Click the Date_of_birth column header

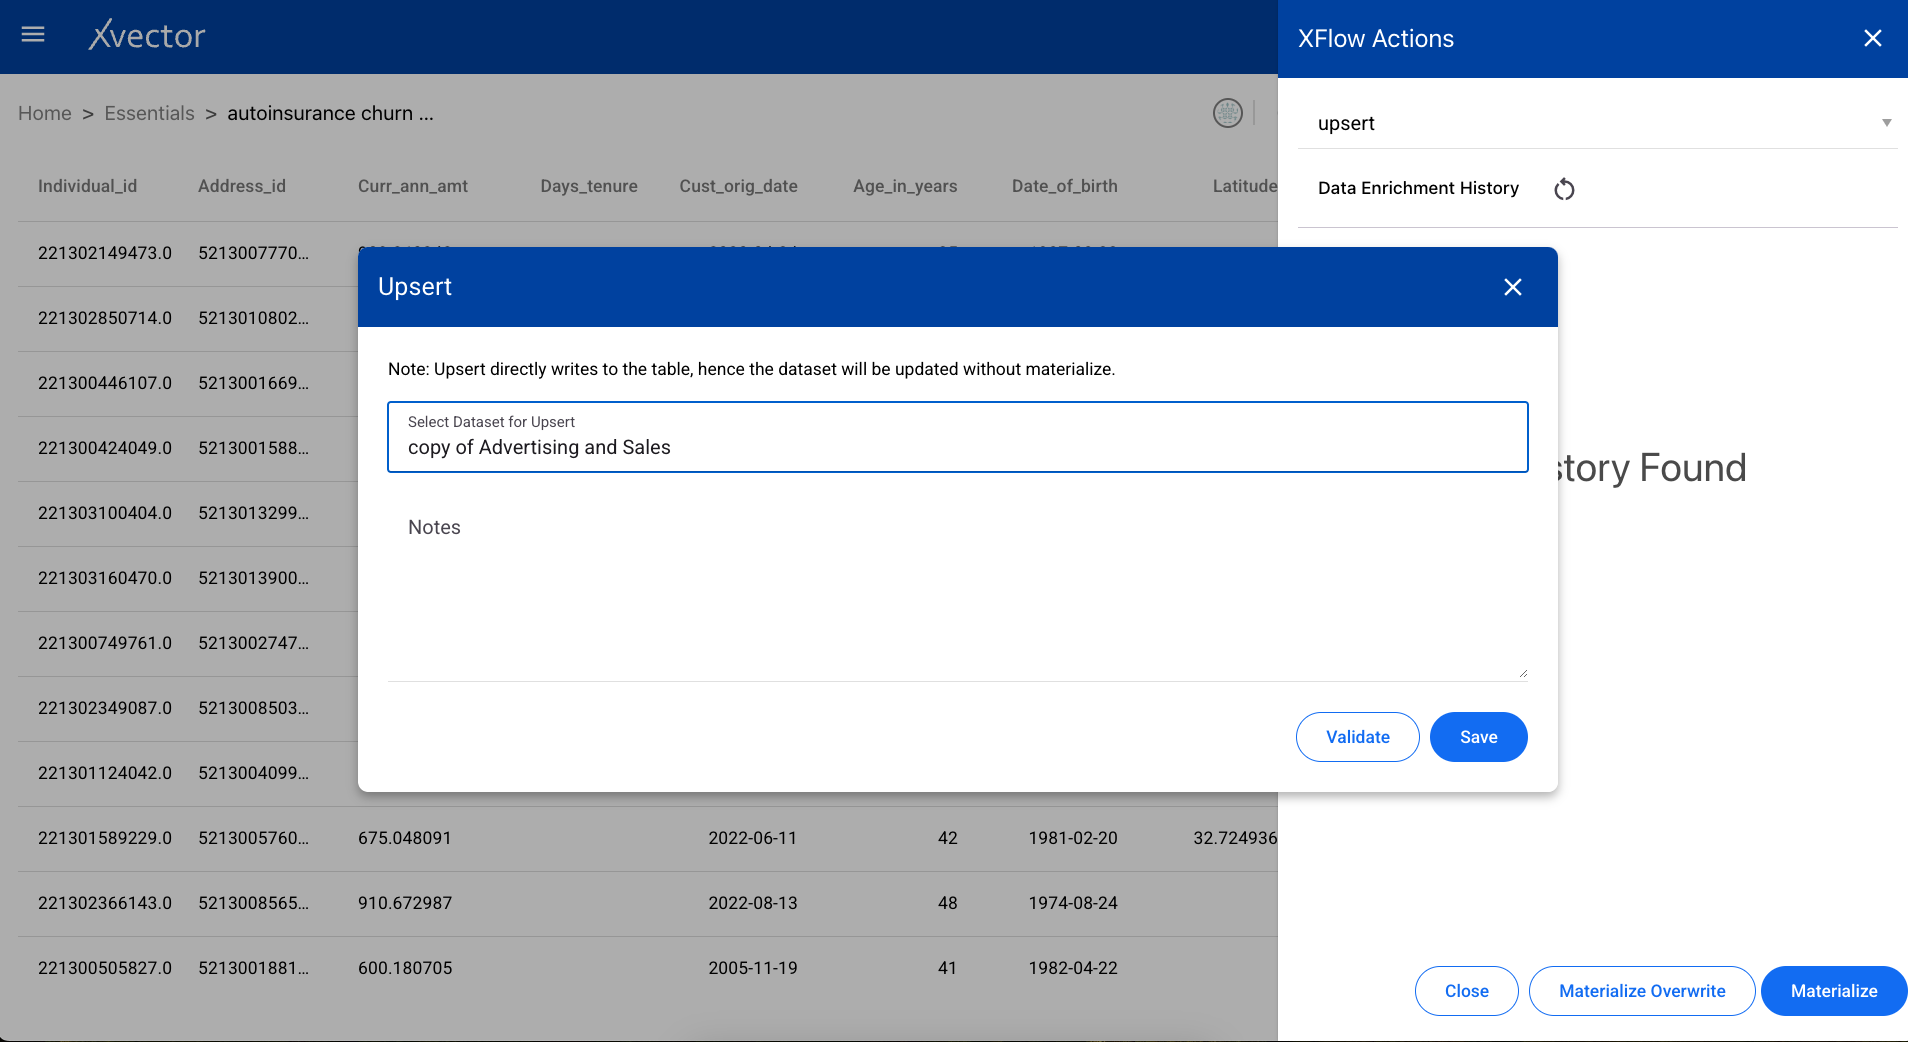(x=1065, y=186)
